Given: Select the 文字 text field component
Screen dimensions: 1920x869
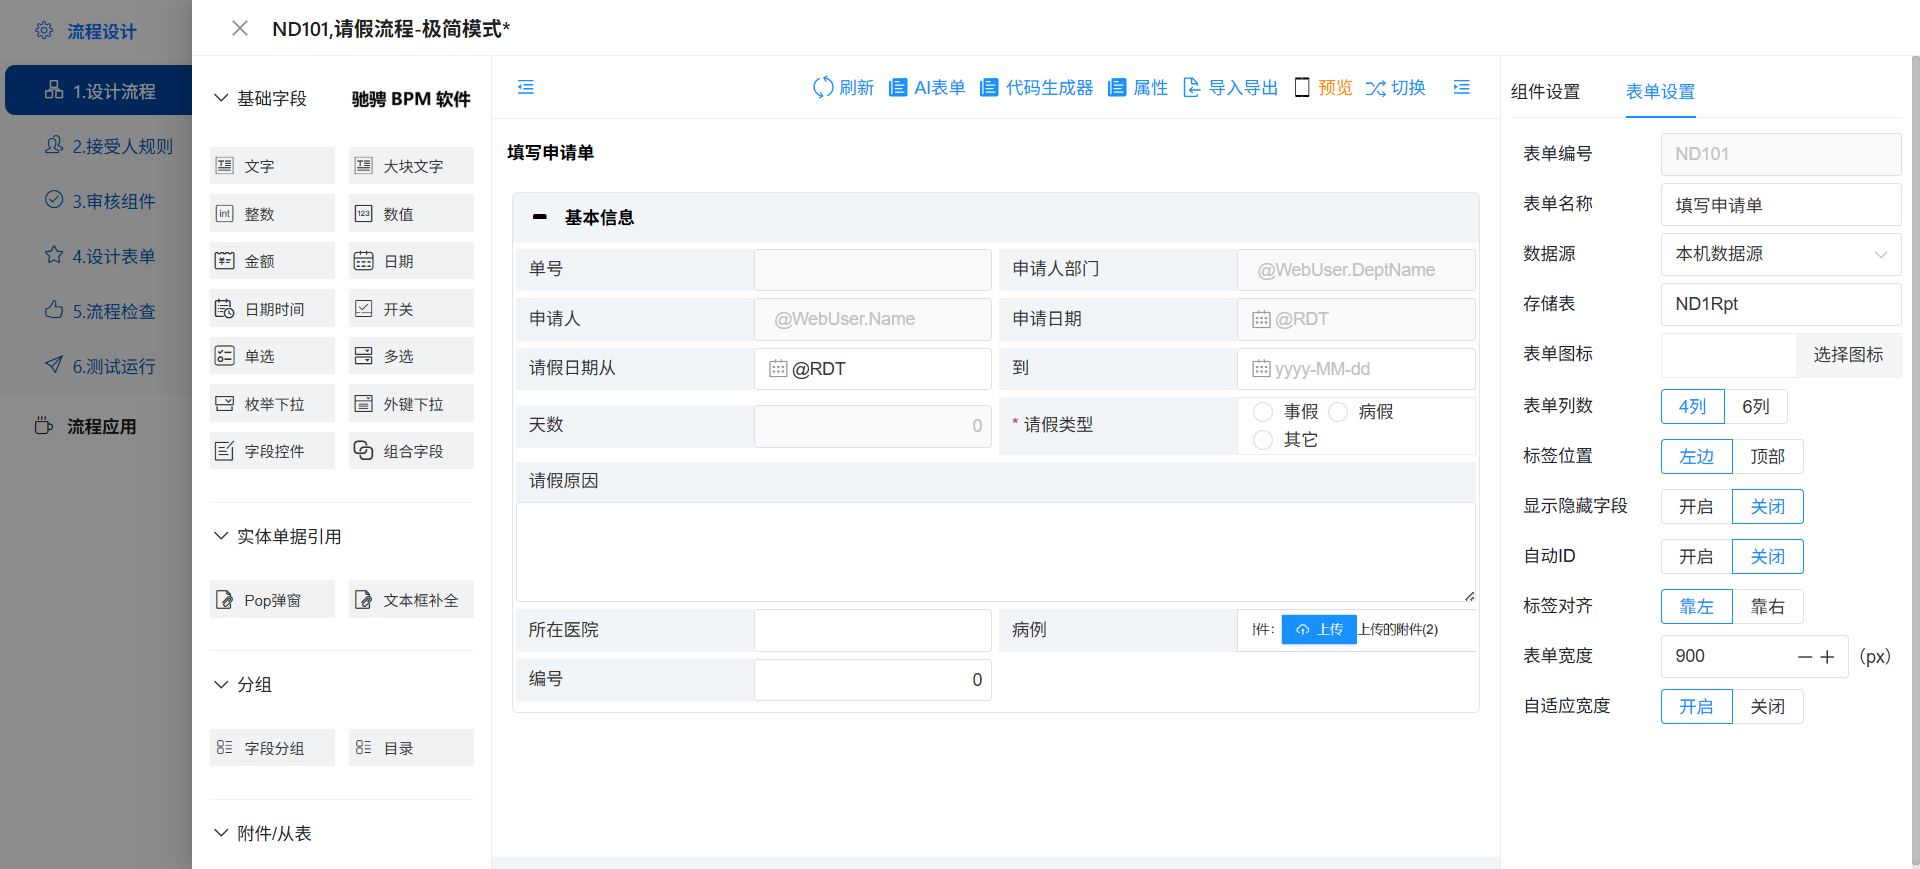Looking at the screenshot, I should [x=272, y=166].
